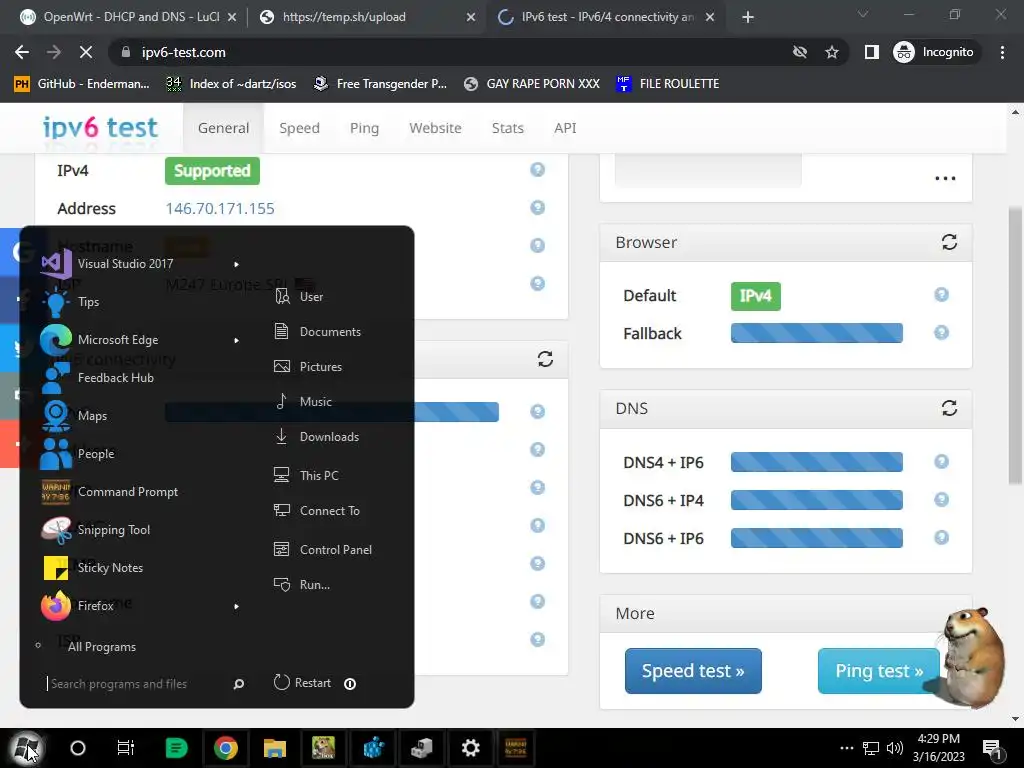Click the Windows Start button on taskbar
Image resolution: width=1024 pixels, height=768 pixels.
coord(27,748)
